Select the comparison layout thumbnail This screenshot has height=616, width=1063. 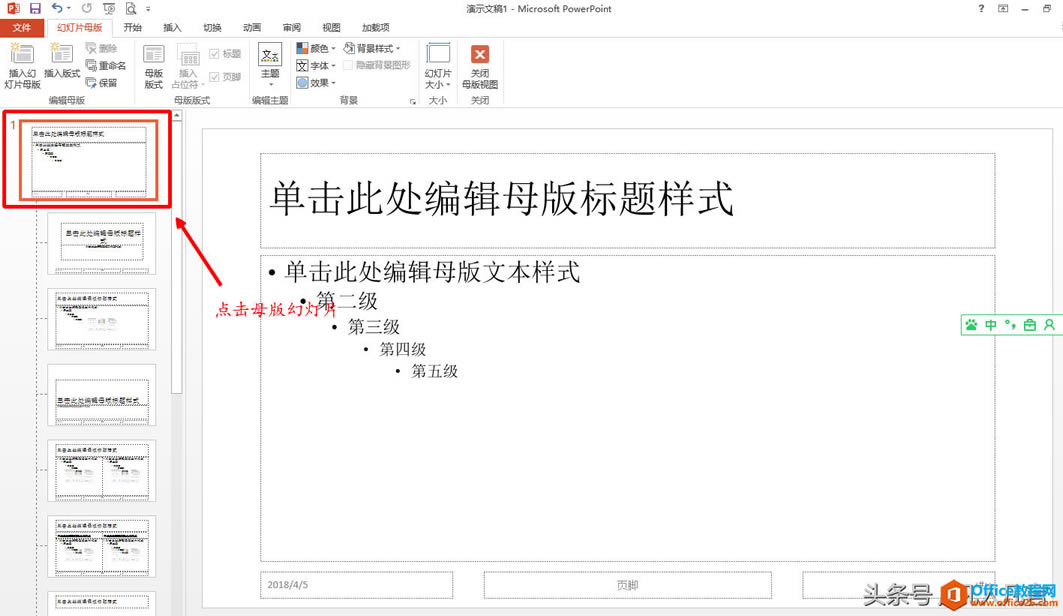coord(102,547)
